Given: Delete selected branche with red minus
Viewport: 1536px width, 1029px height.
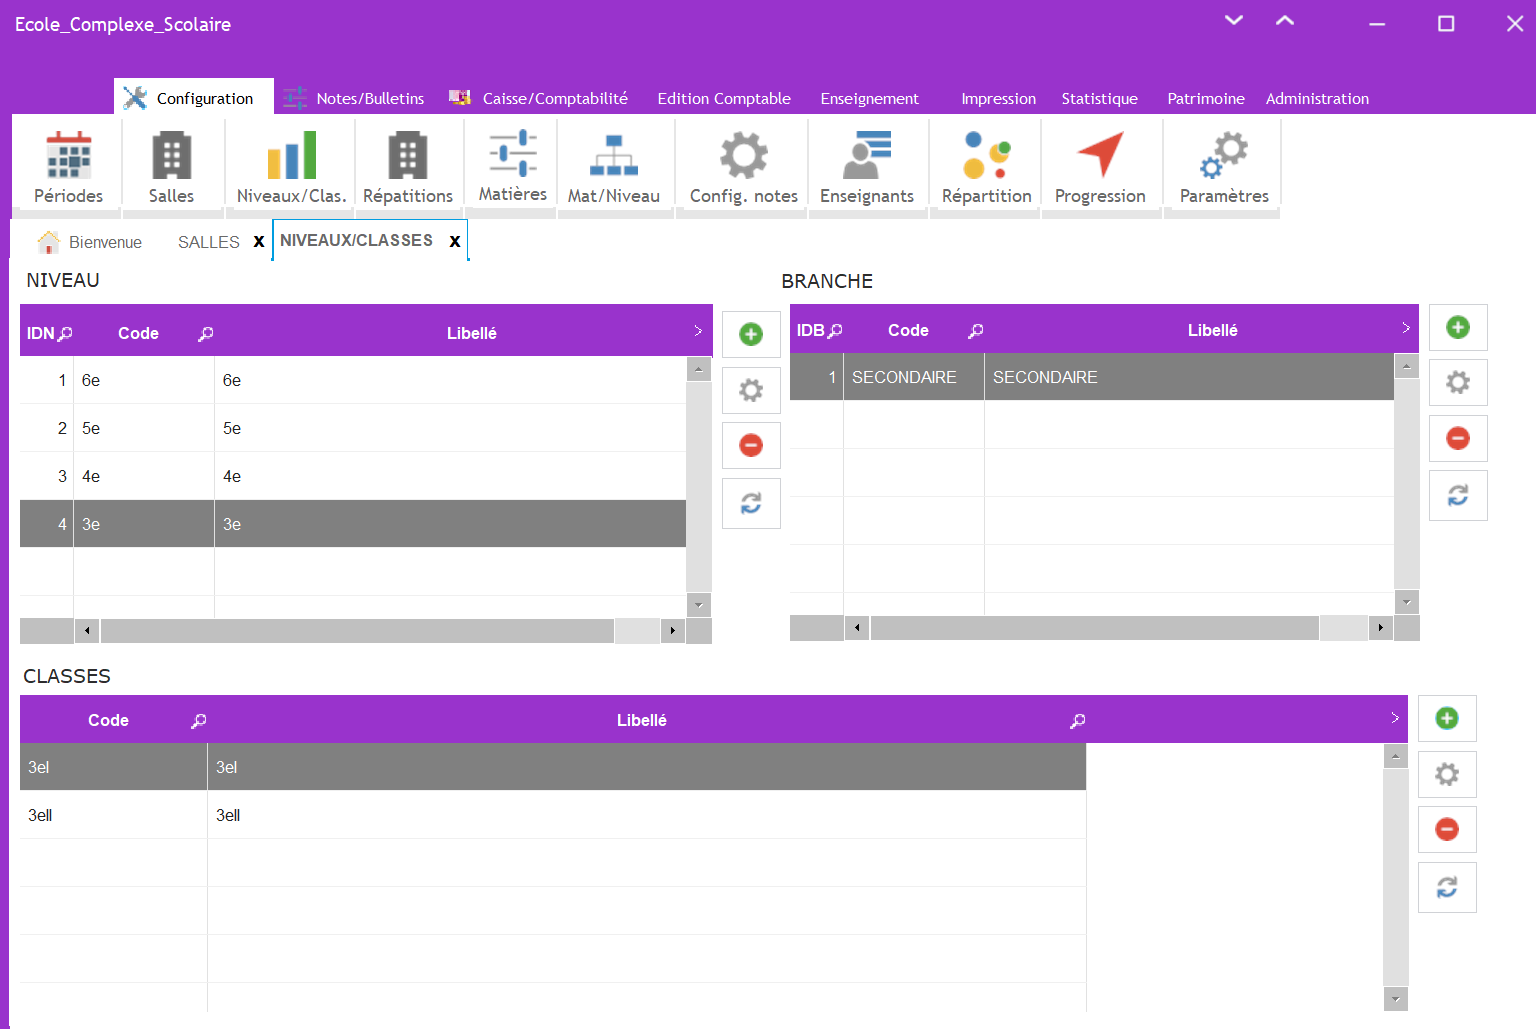Looking at the screenshot, I should pos(1457,438).
